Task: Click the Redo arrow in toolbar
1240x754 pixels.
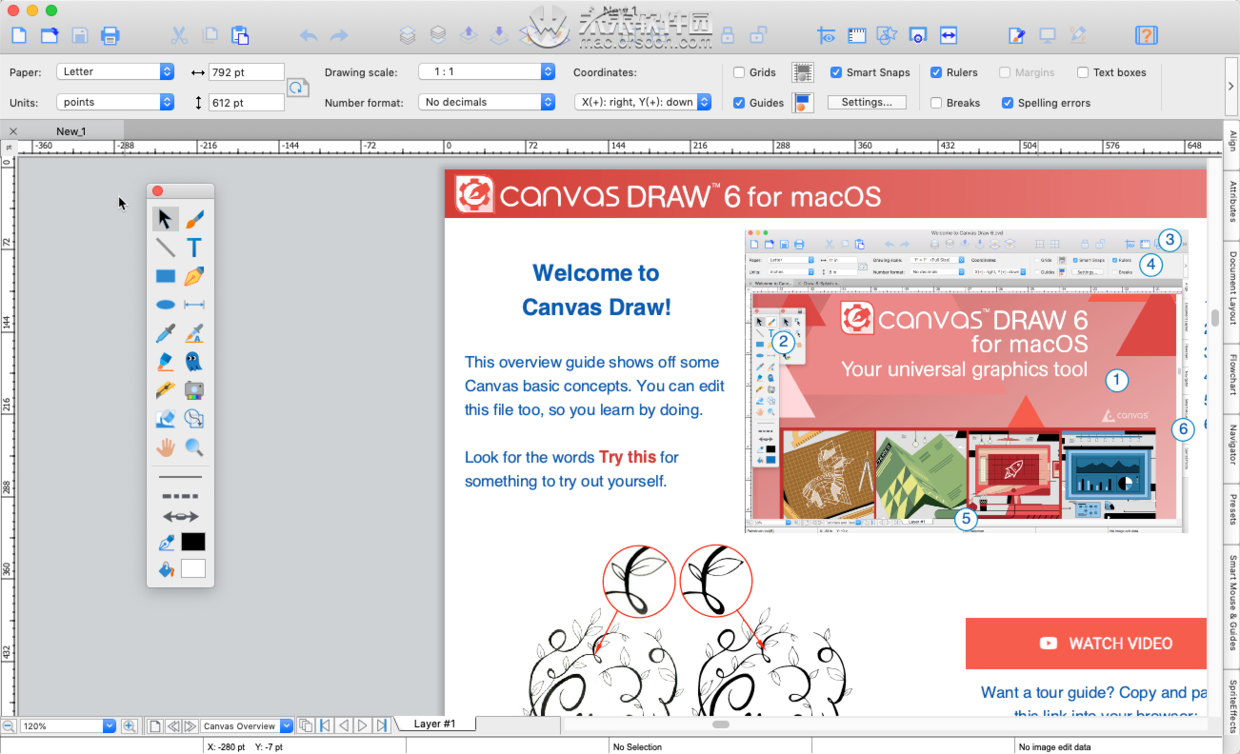Action: pos(339,36)
